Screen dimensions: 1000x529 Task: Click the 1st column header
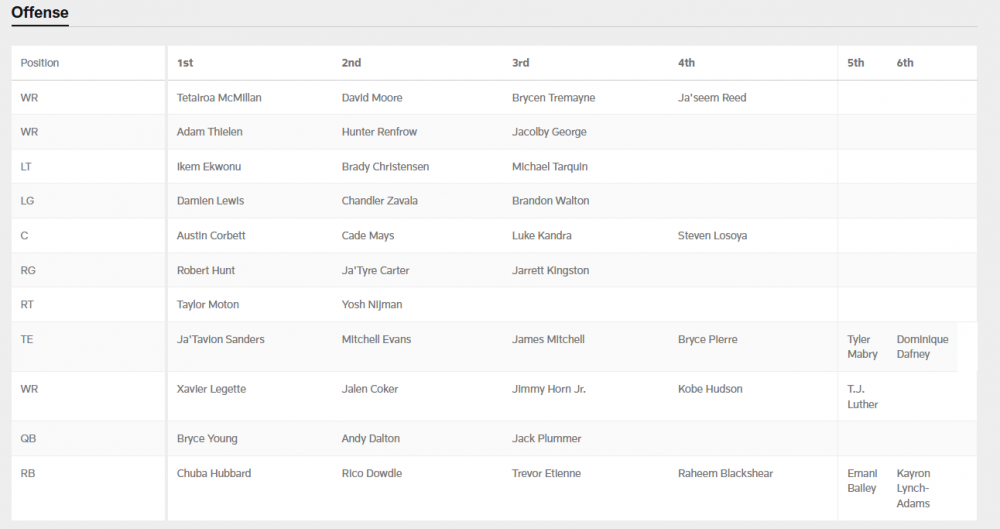coord(185,63)
